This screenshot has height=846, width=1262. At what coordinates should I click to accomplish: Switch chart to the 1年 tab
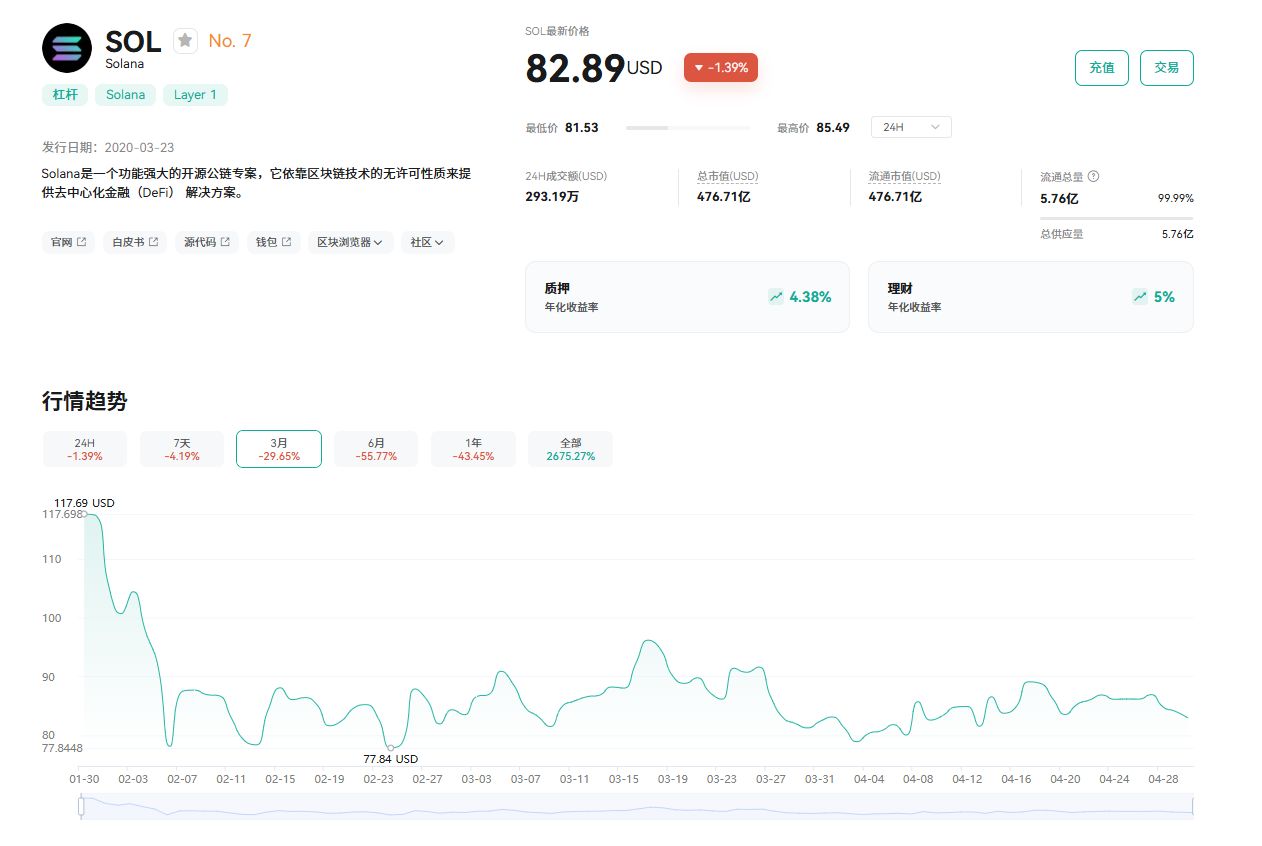click(473, 449)
